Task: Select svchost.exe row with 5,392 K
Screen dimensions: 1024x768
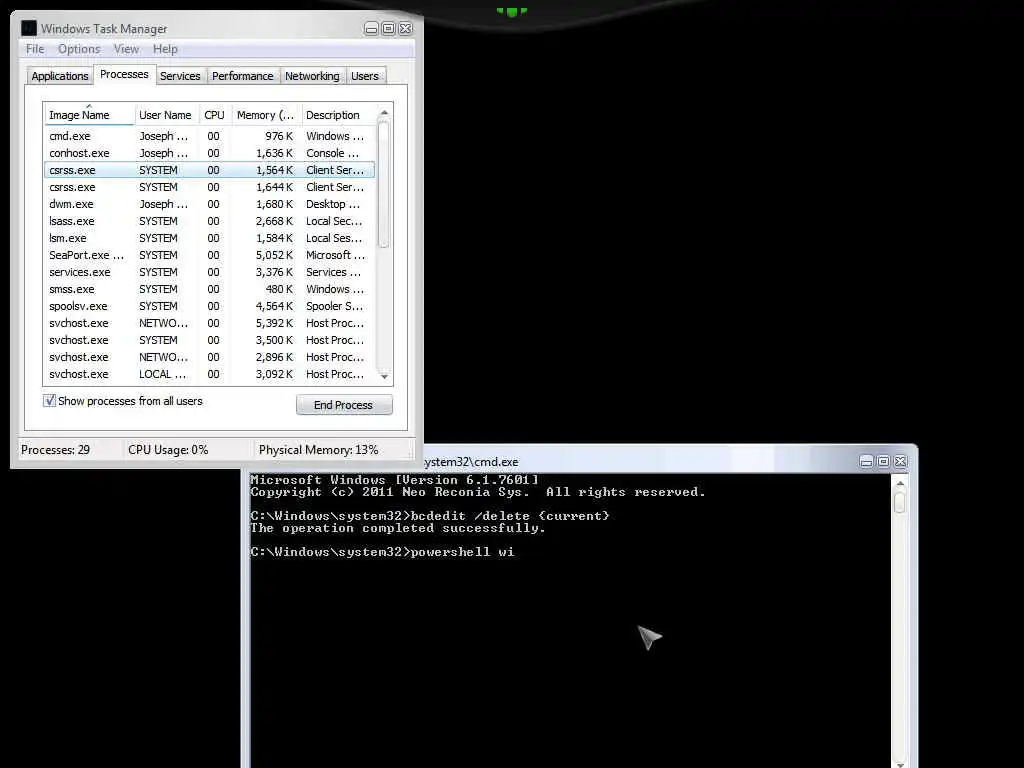Action: tap(209, 323)
